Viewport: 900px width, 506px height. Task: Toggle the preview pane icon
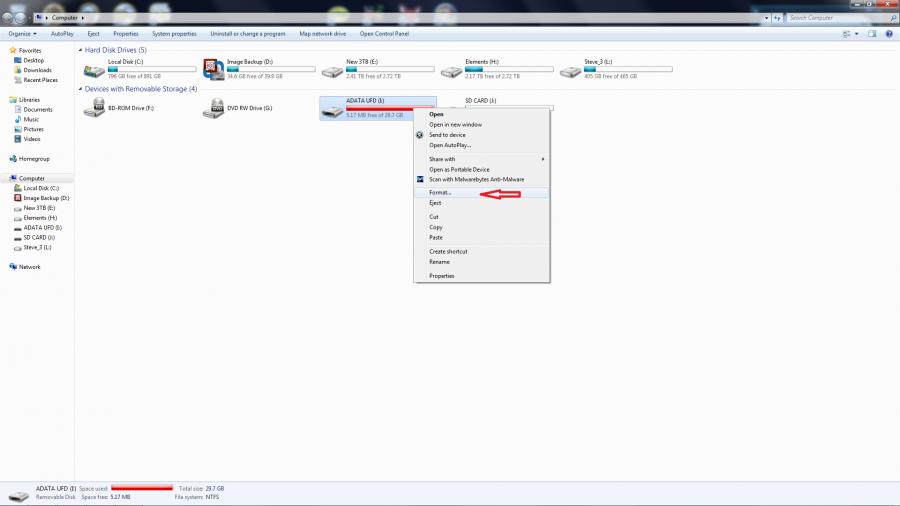872,34
